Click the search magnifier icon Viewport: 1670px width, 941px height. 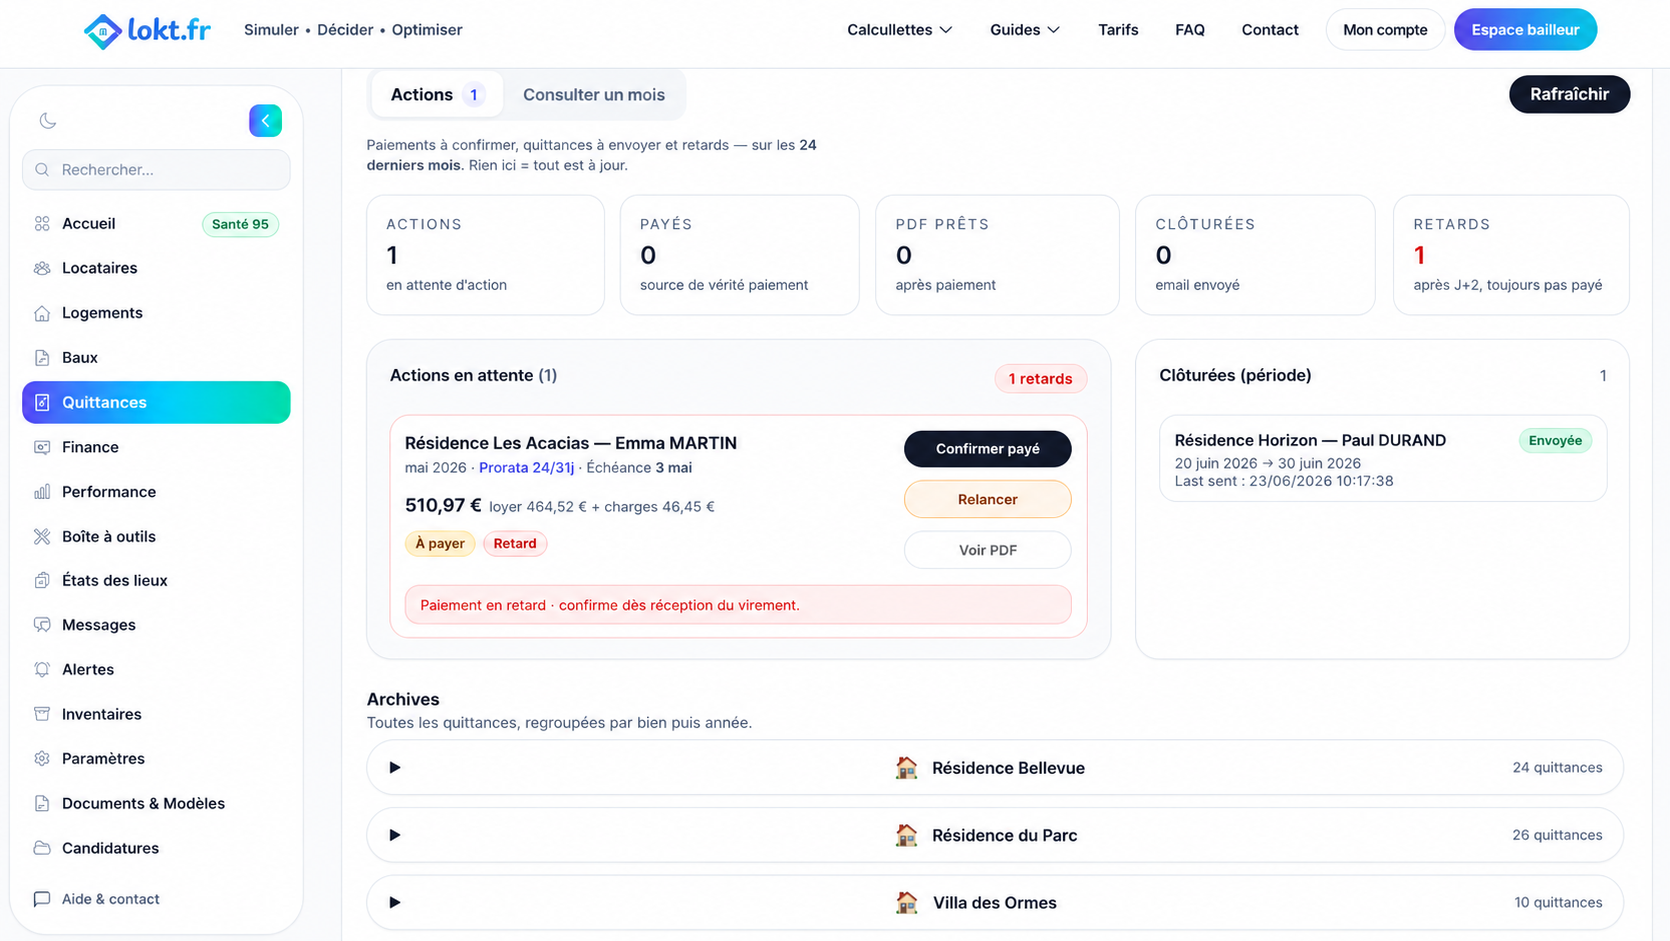point(42,170)
